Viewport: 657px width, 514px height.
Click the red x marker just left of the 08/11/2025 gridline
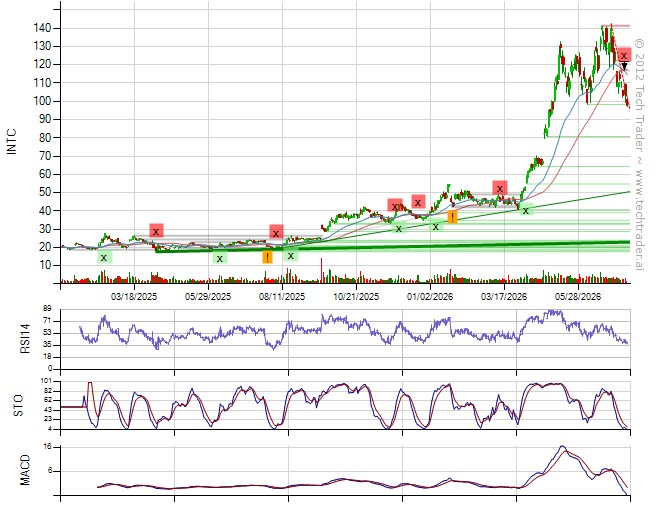276,232
